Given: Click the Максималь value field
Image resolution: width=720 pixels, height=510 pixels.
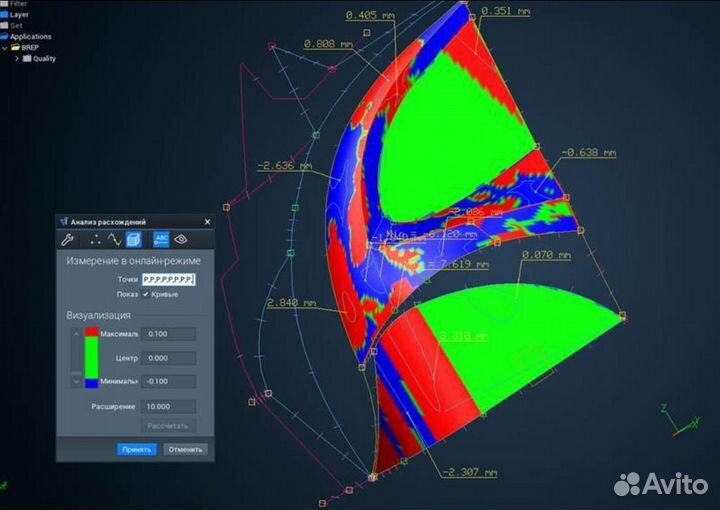Looking at the screenshot, I should click(x=168, y=333).
